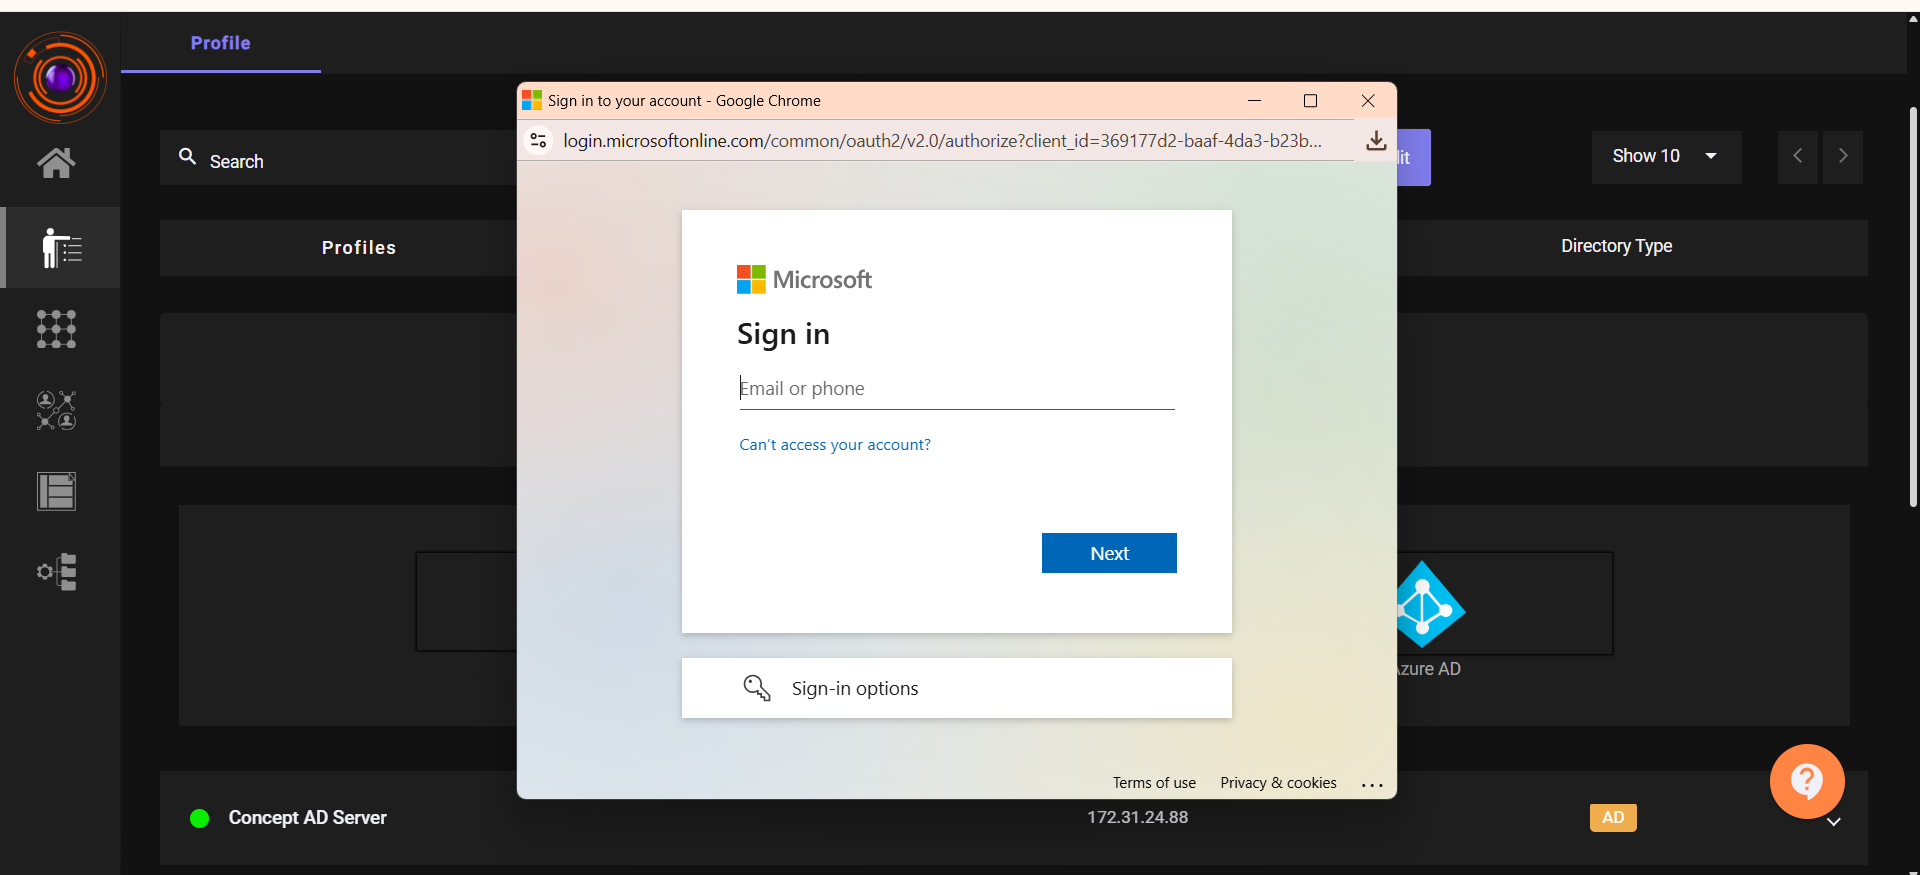
Task: Open the Home icon in sidebar
Action: click(56, 162)
